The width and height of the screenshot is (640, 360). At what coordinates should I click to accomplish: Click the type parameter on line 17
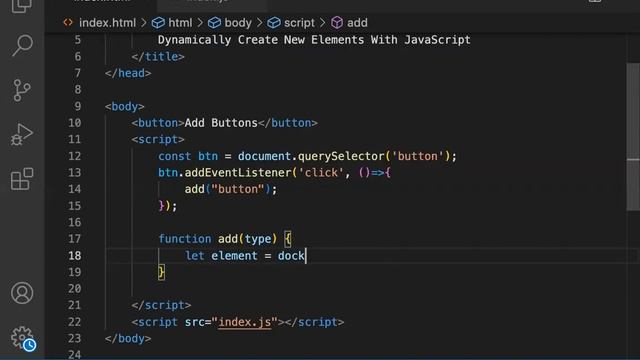tap(258, 239)
